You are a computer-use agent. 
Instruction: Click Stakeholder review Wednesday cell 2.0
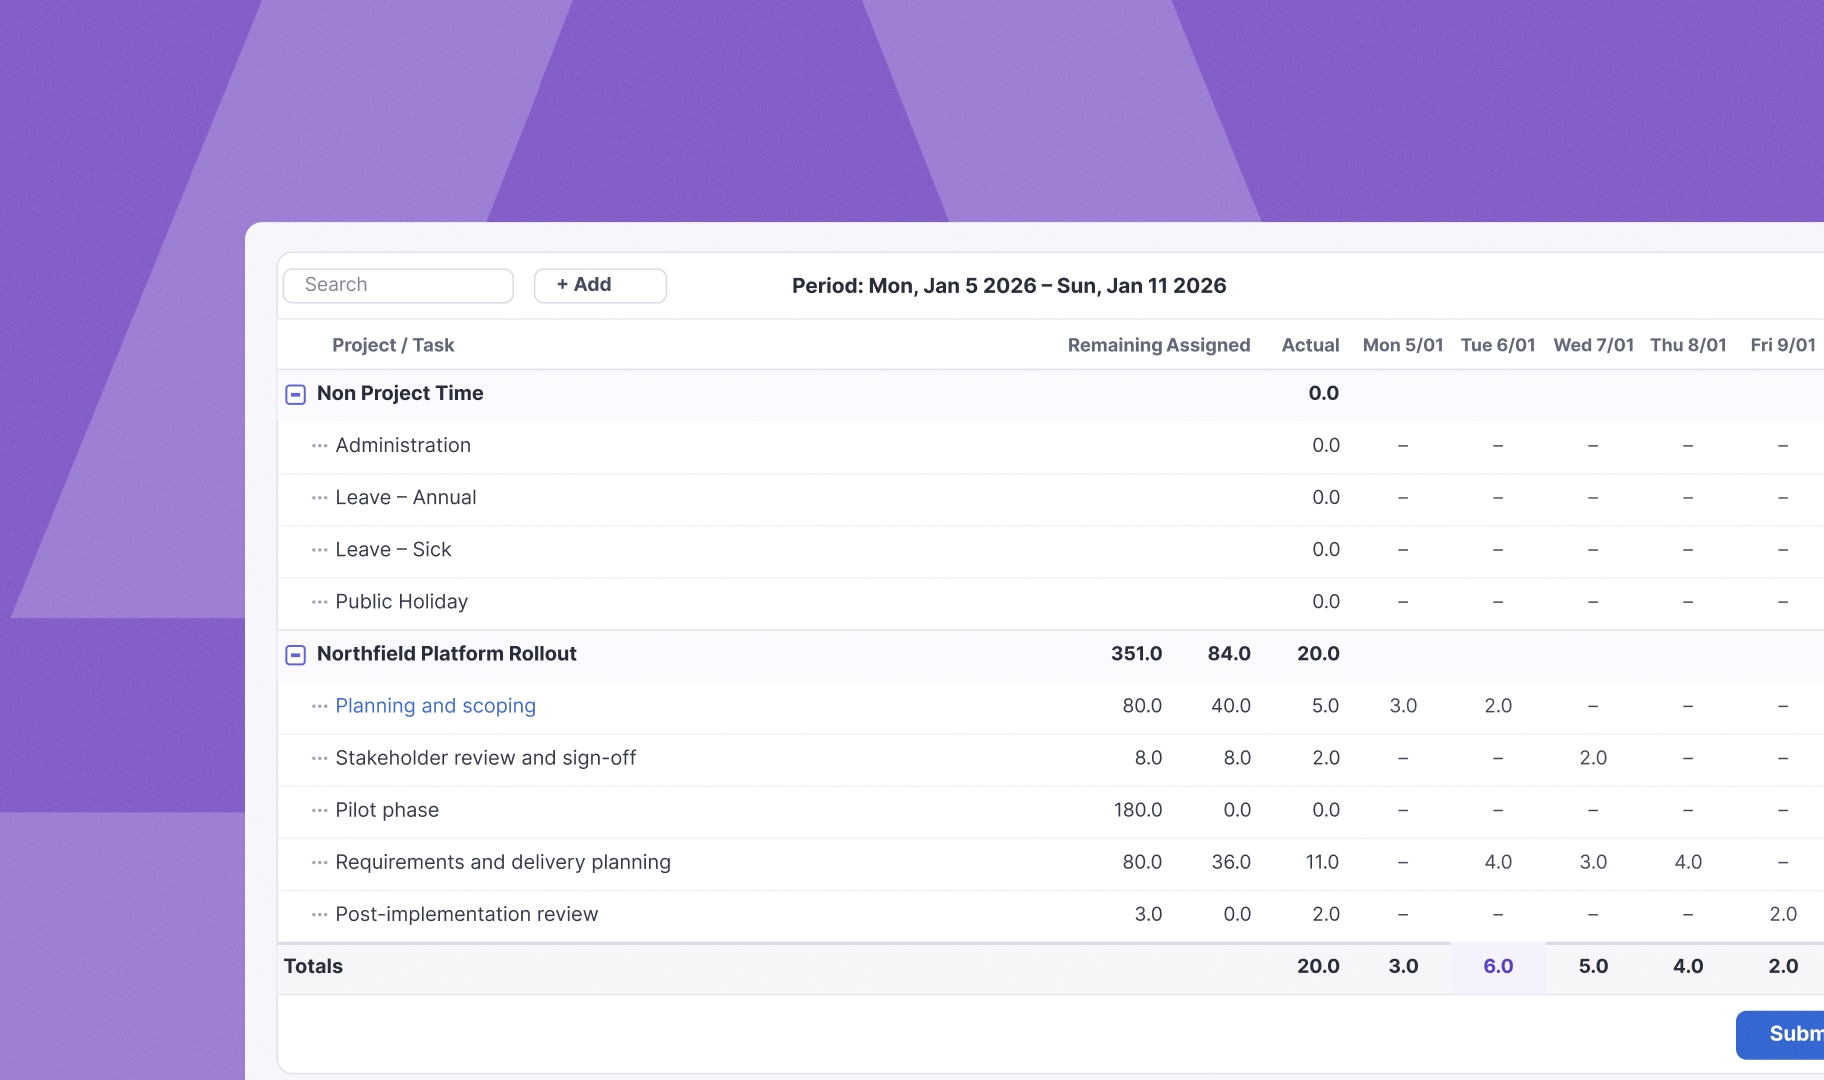(x=1593, y=758)
